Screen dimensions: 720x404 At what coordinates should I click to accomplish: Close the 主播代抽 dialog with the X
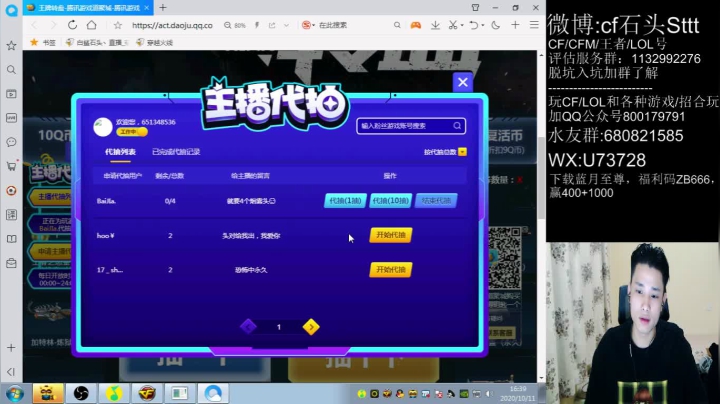[x=462, y=82]
